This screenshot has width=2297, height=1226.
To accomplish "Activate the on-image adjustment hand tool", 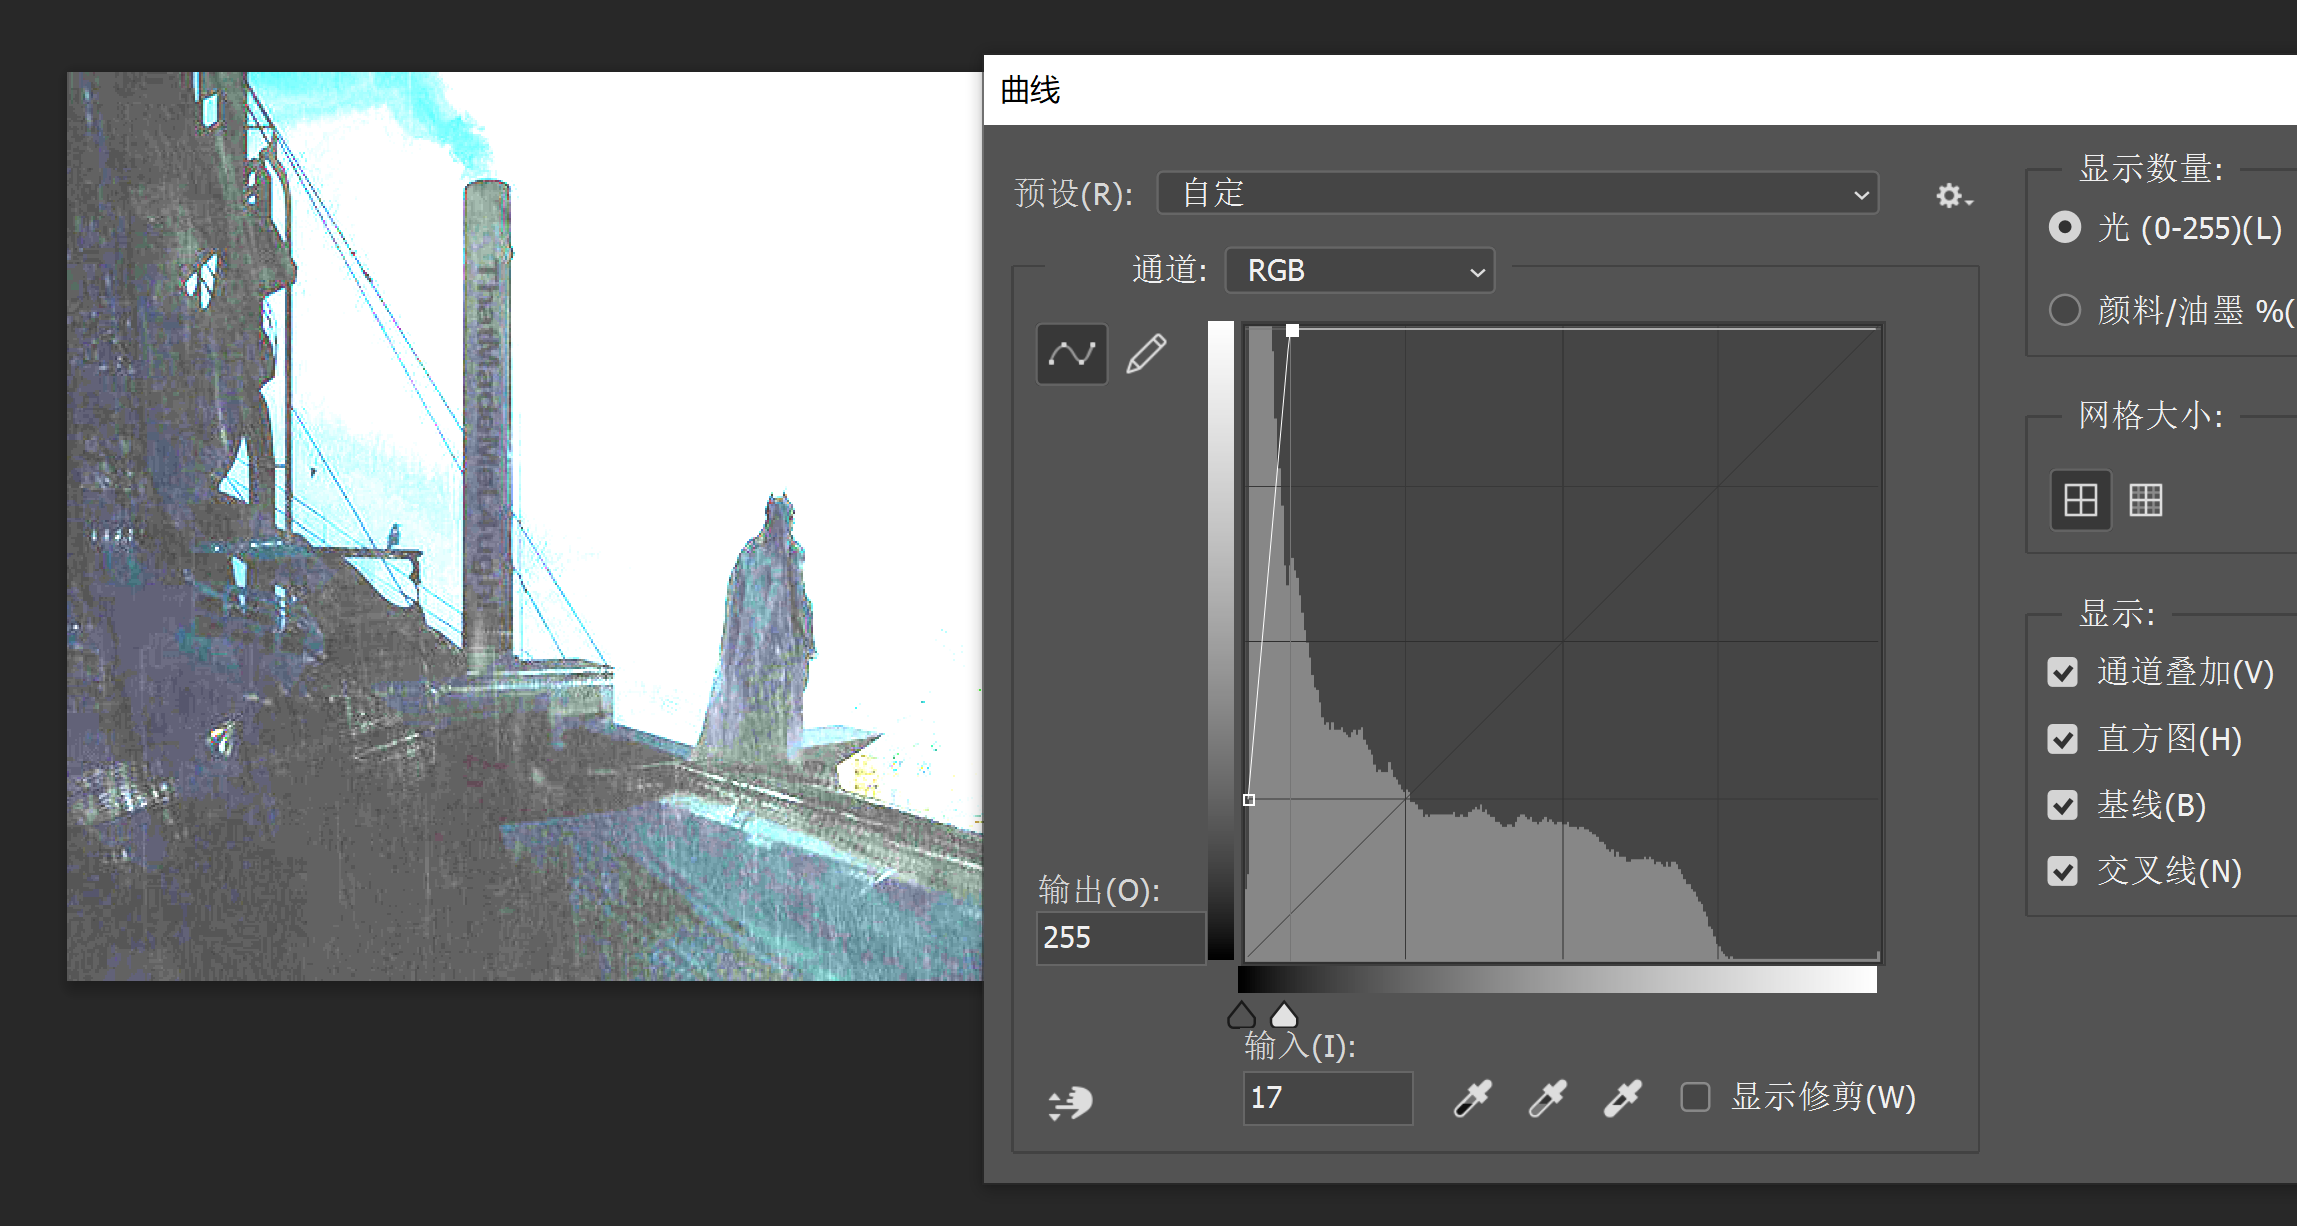I will click(1070, 1102).
